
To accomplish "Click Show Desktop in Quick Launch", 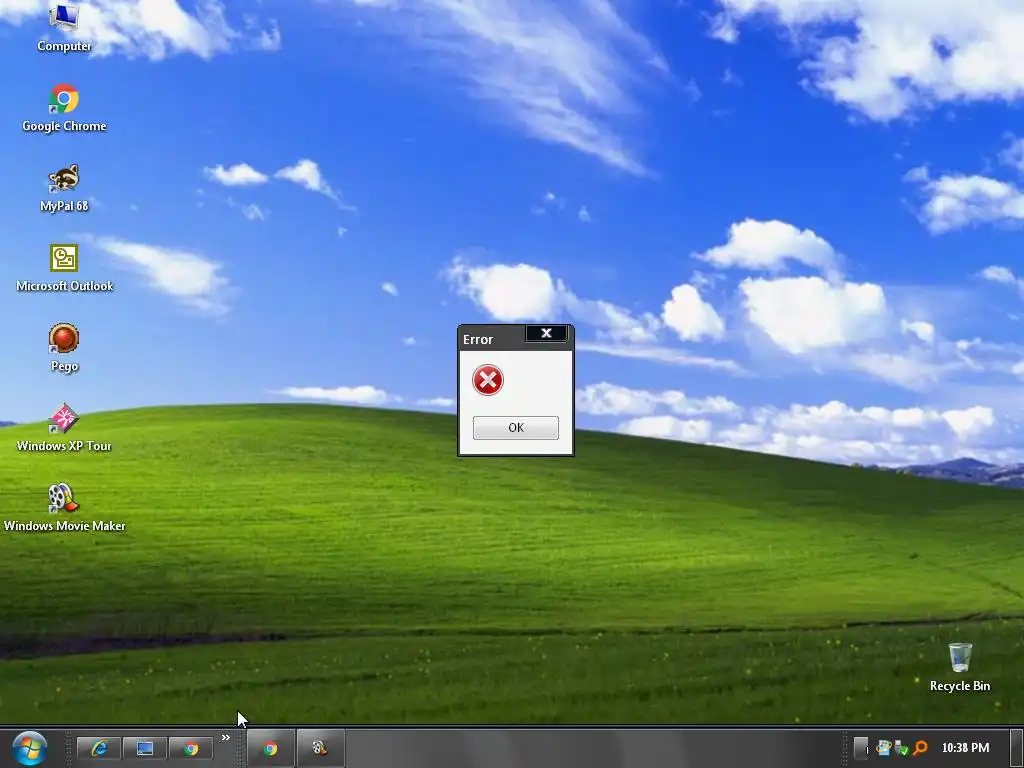I will [145, 748].
